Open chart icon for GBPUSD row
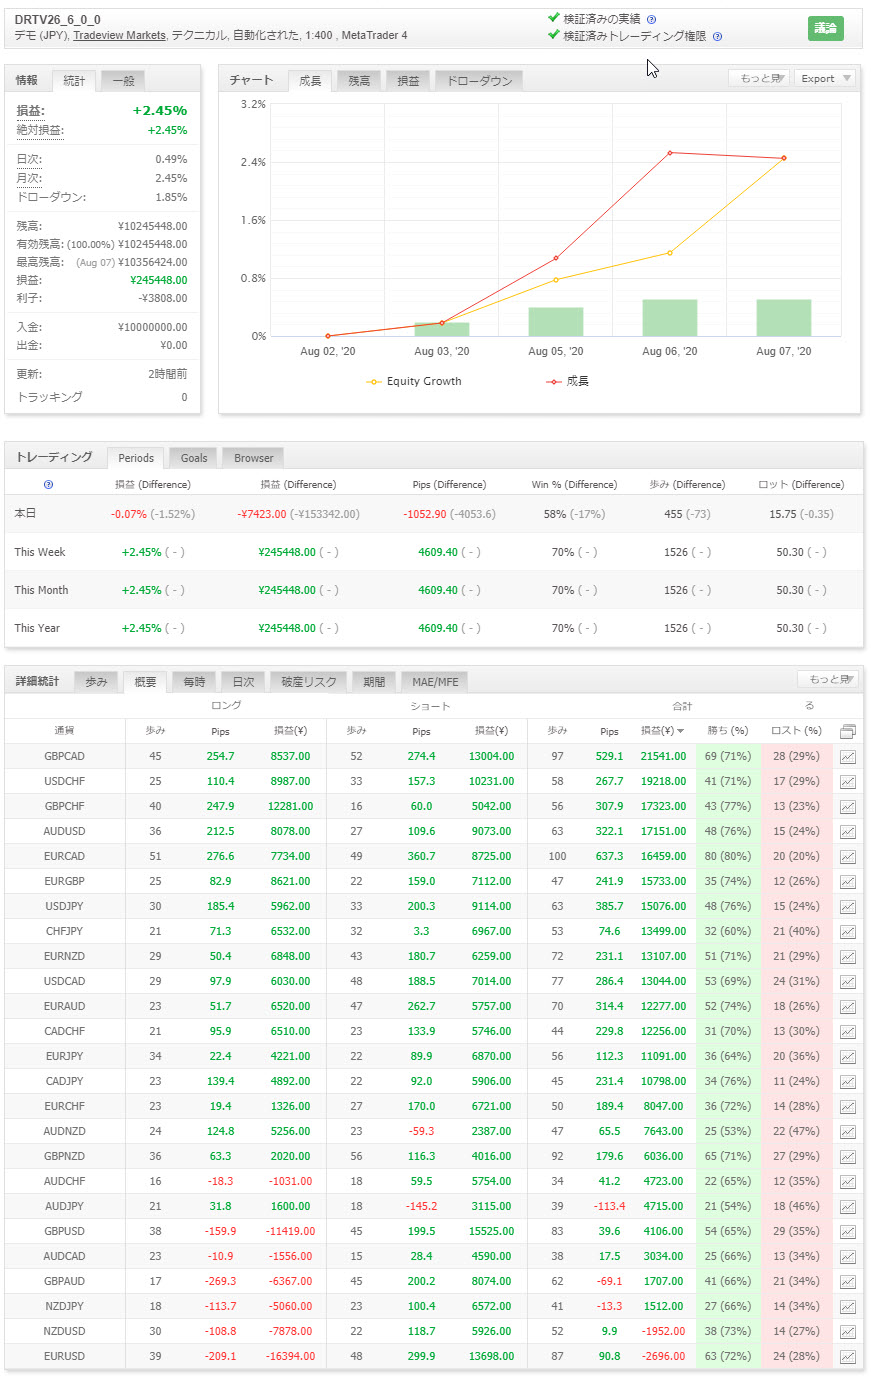Screen dimensions: 871x1381 pyautogui.click(x=848, y=1232)
